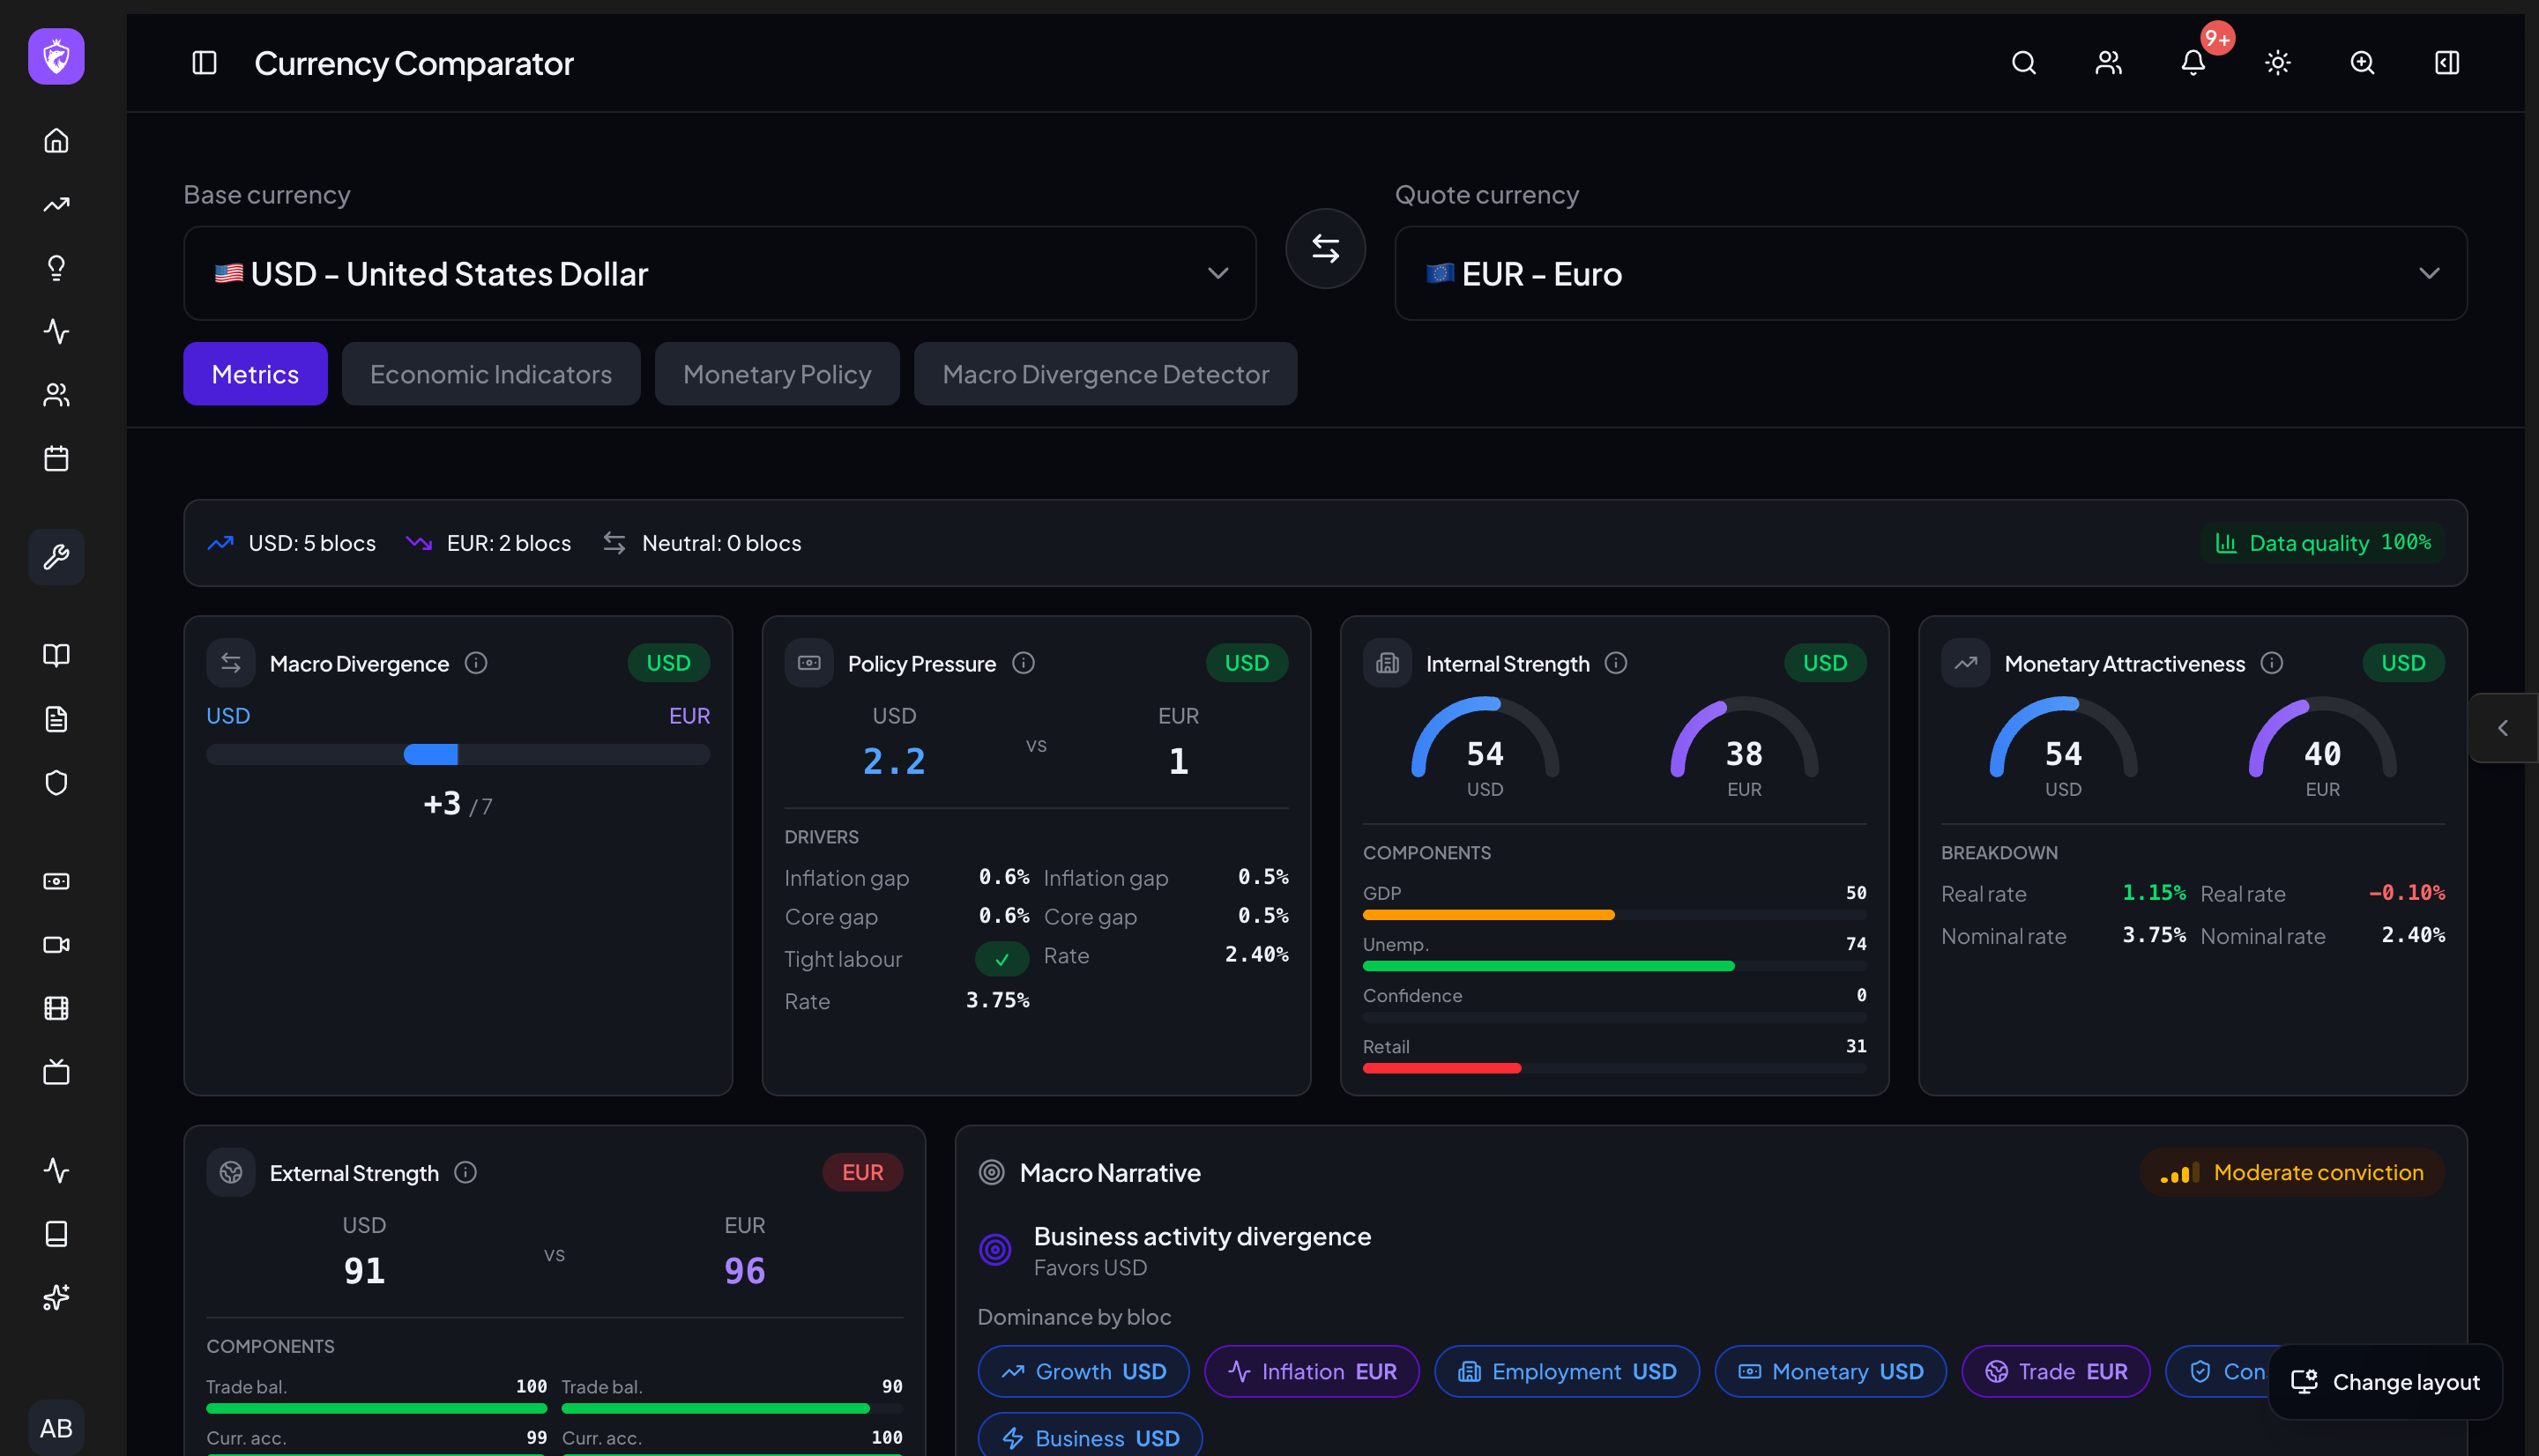Click info icon beside Internal Strength
Image resolution: width=2539 pixels, height=1456 pixels.
[x=1616, y=663]
